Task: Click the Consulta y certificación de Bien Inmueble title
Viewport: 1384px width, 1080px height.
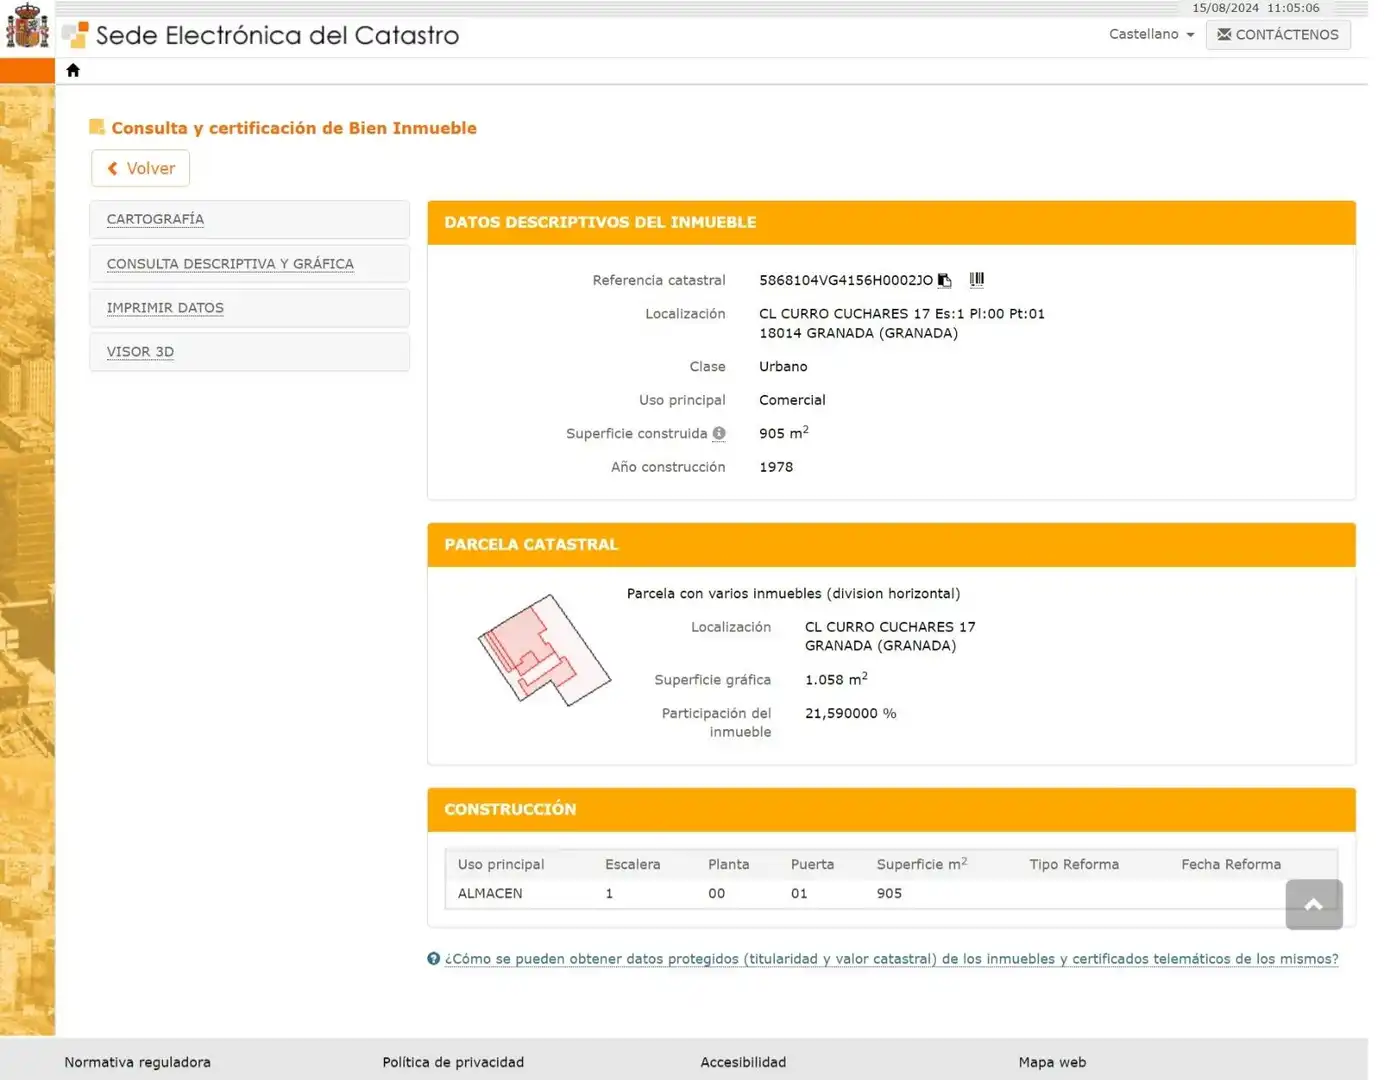Action: tap(294, 128)
